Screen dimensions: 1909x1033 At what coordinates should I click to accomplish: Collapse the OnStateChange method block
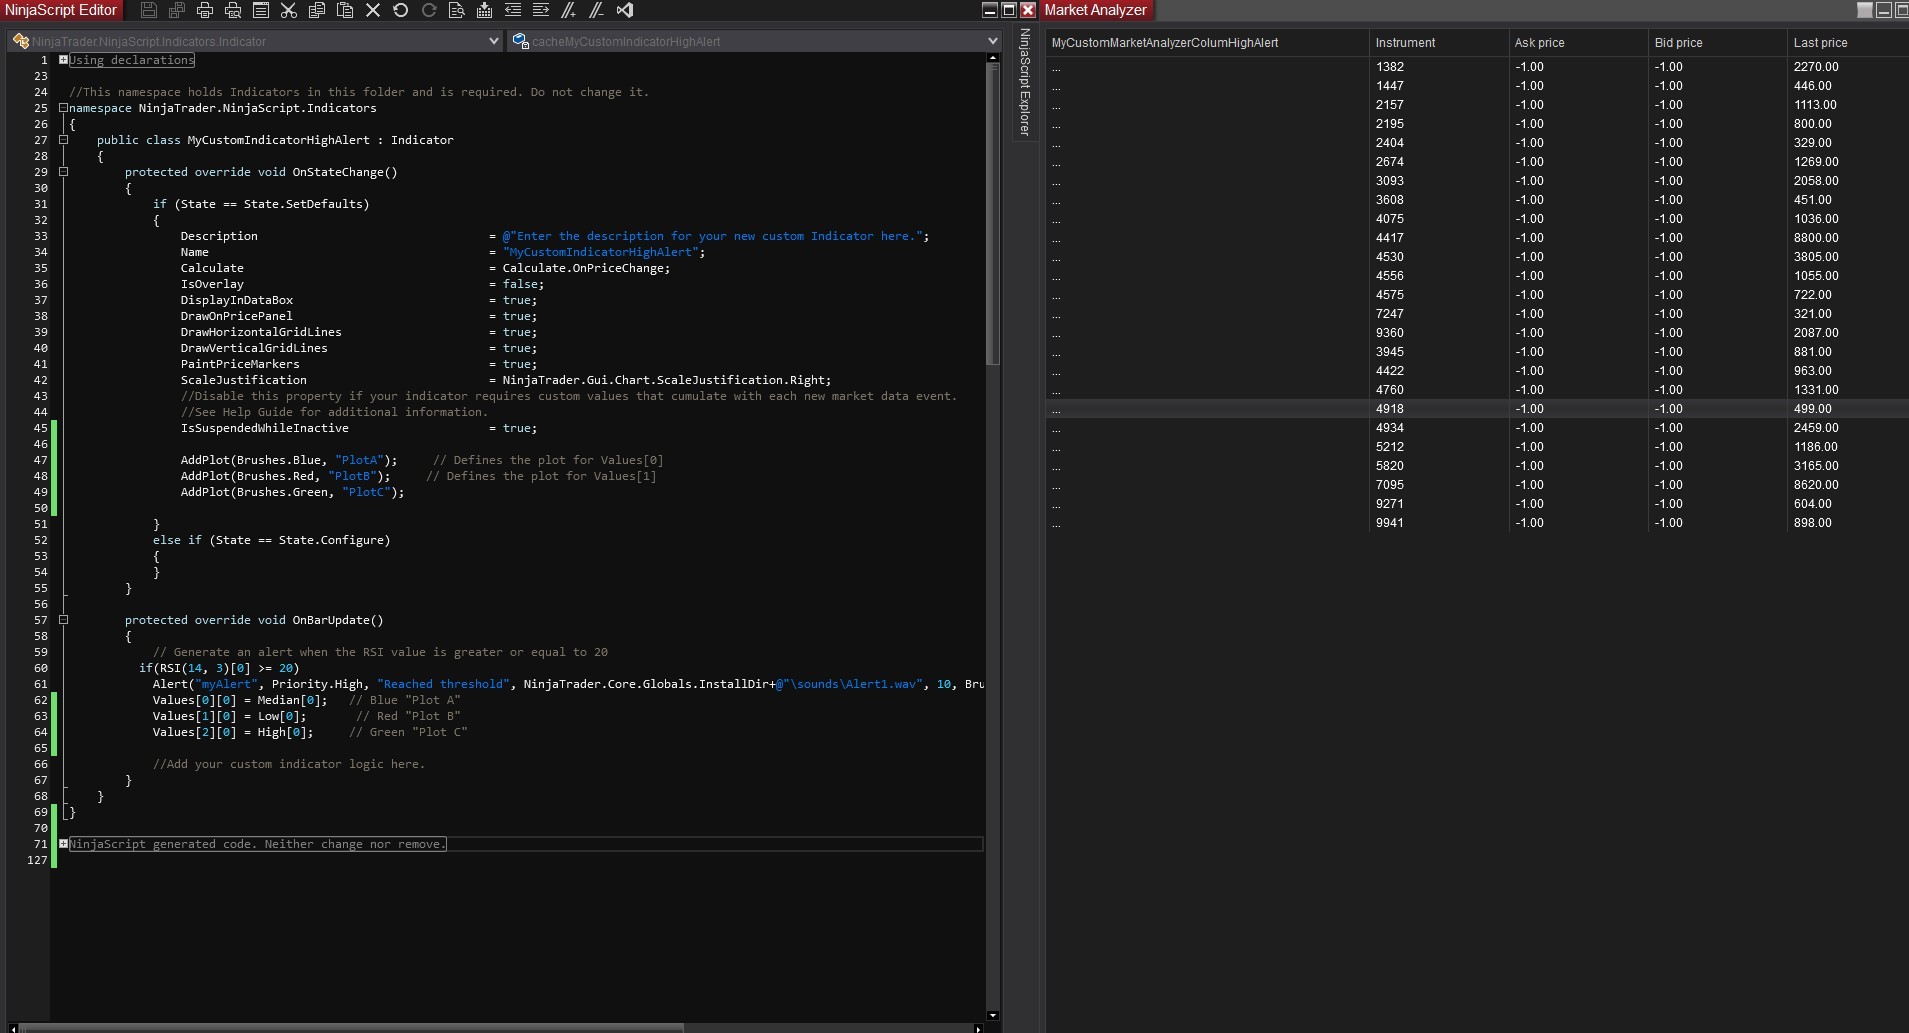click(x=63, y=172)
